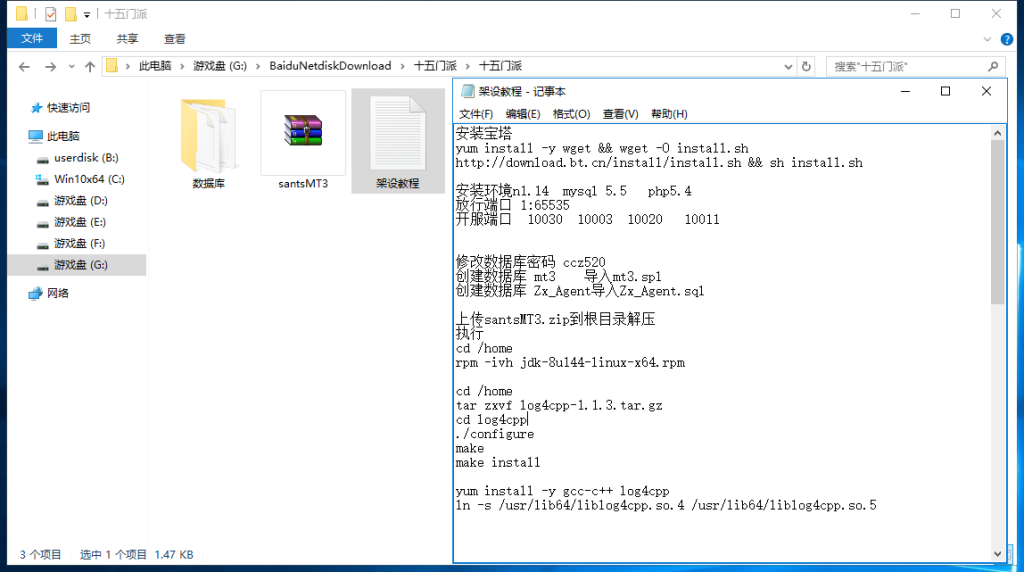Screen dimensions: 1024x572
Task: Expand the ribbon chevron
Action: point(987,40)
